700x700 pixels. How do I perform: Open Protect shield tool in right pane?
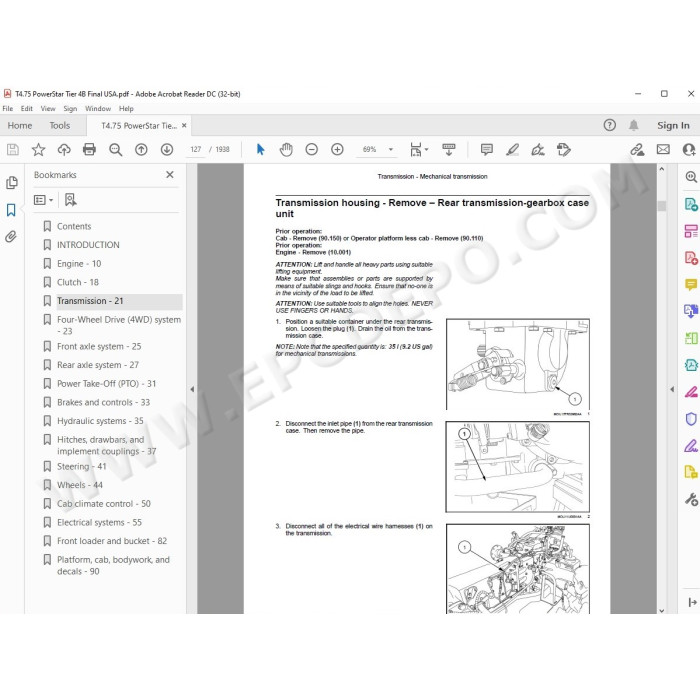(x=691, y=419)
